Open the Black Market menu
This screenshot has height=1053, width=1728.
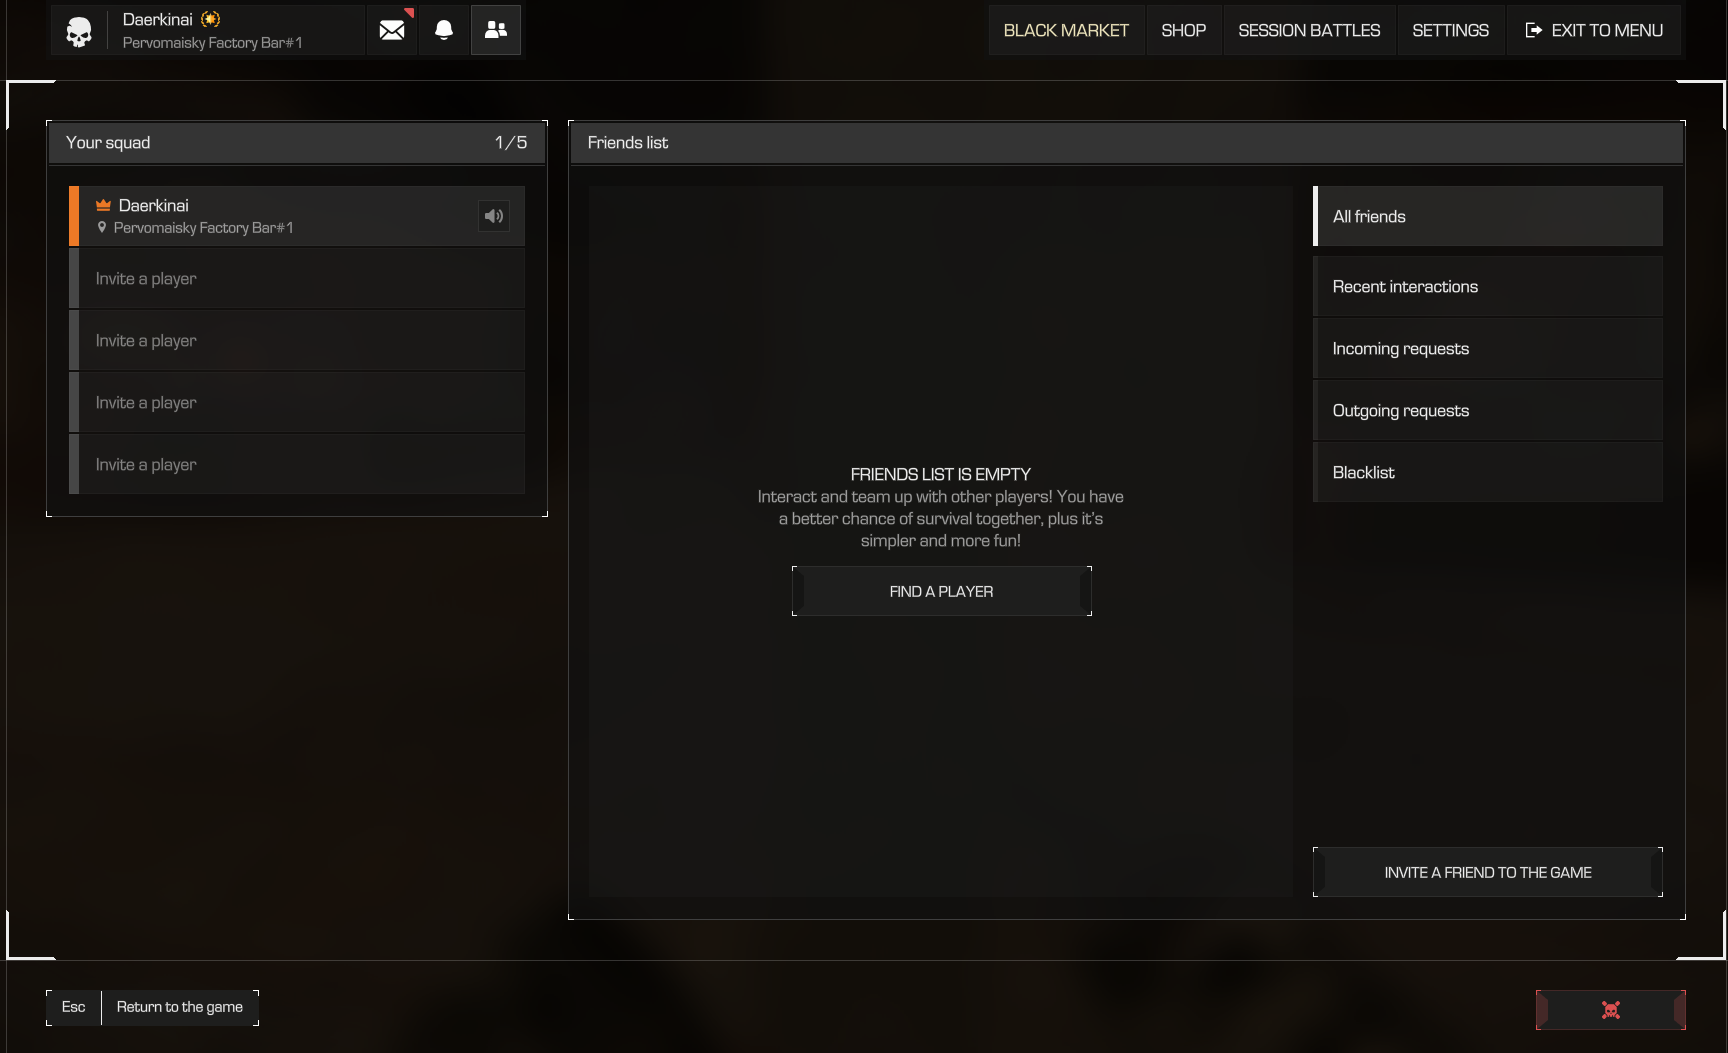point(1066,30)
